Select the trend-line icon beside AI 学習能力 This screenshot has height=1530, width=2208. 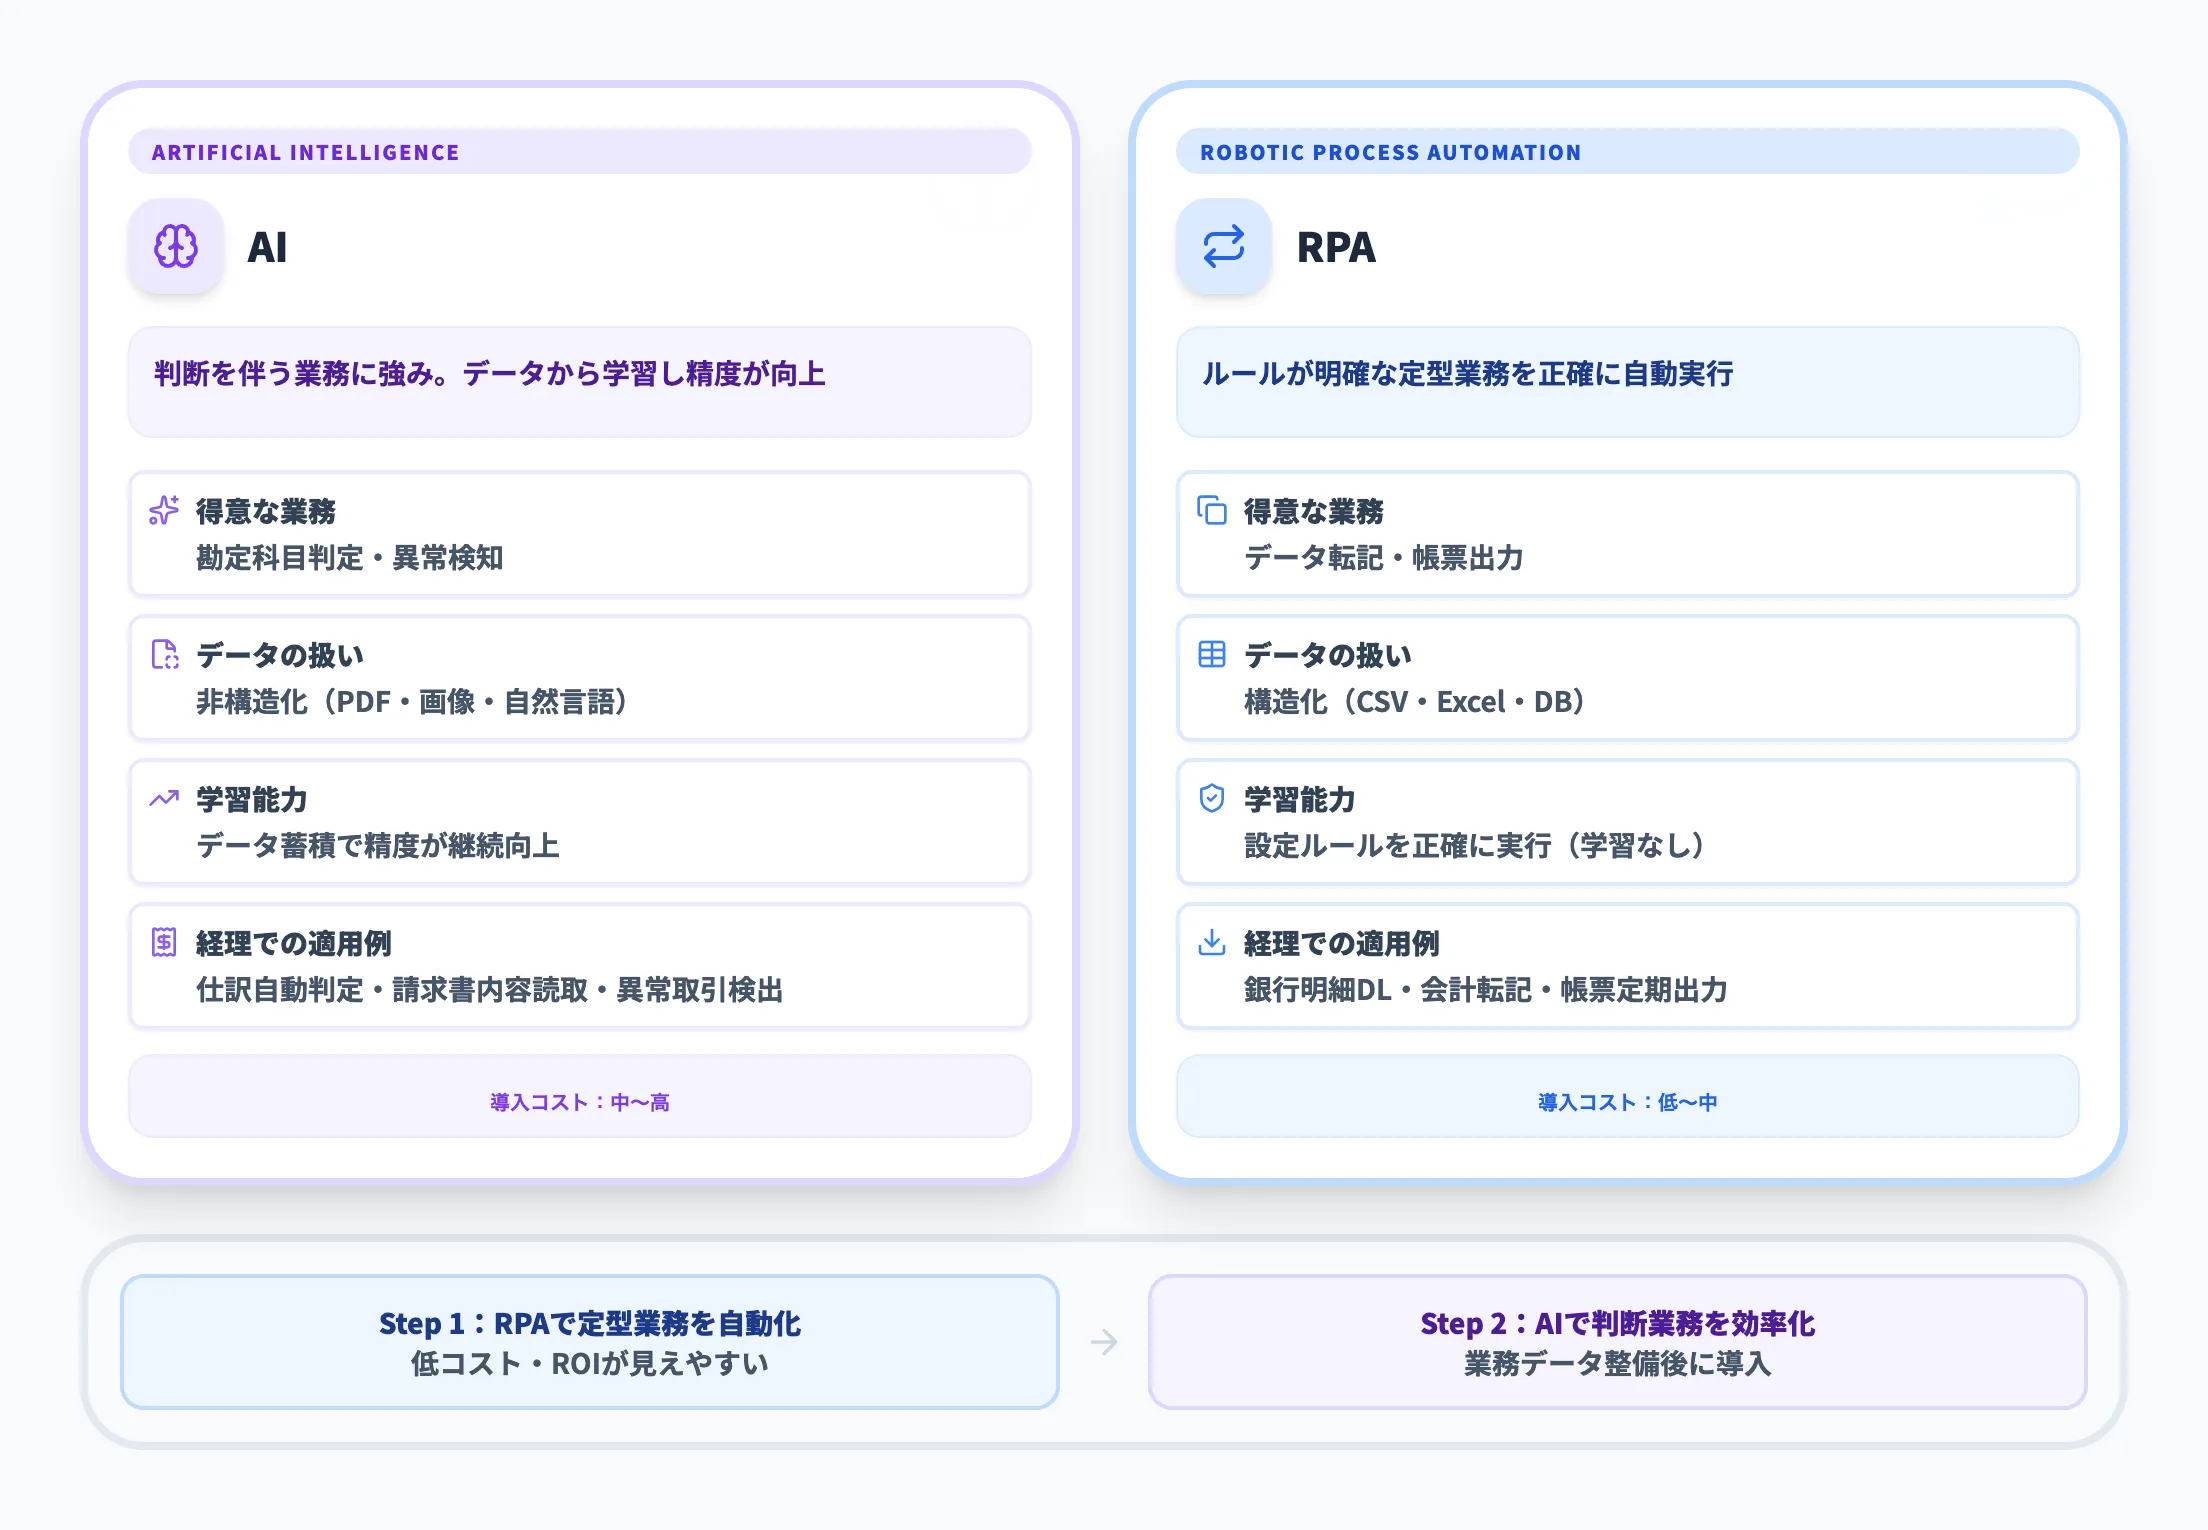[163, 799]
